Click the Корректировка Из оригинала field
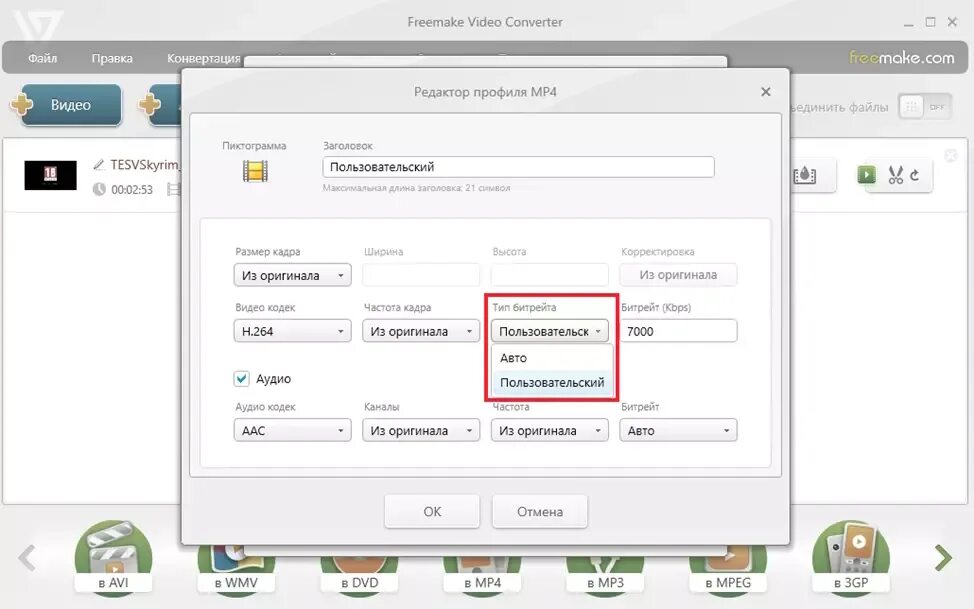The image size is (974, 609). (x=678, y=275)
